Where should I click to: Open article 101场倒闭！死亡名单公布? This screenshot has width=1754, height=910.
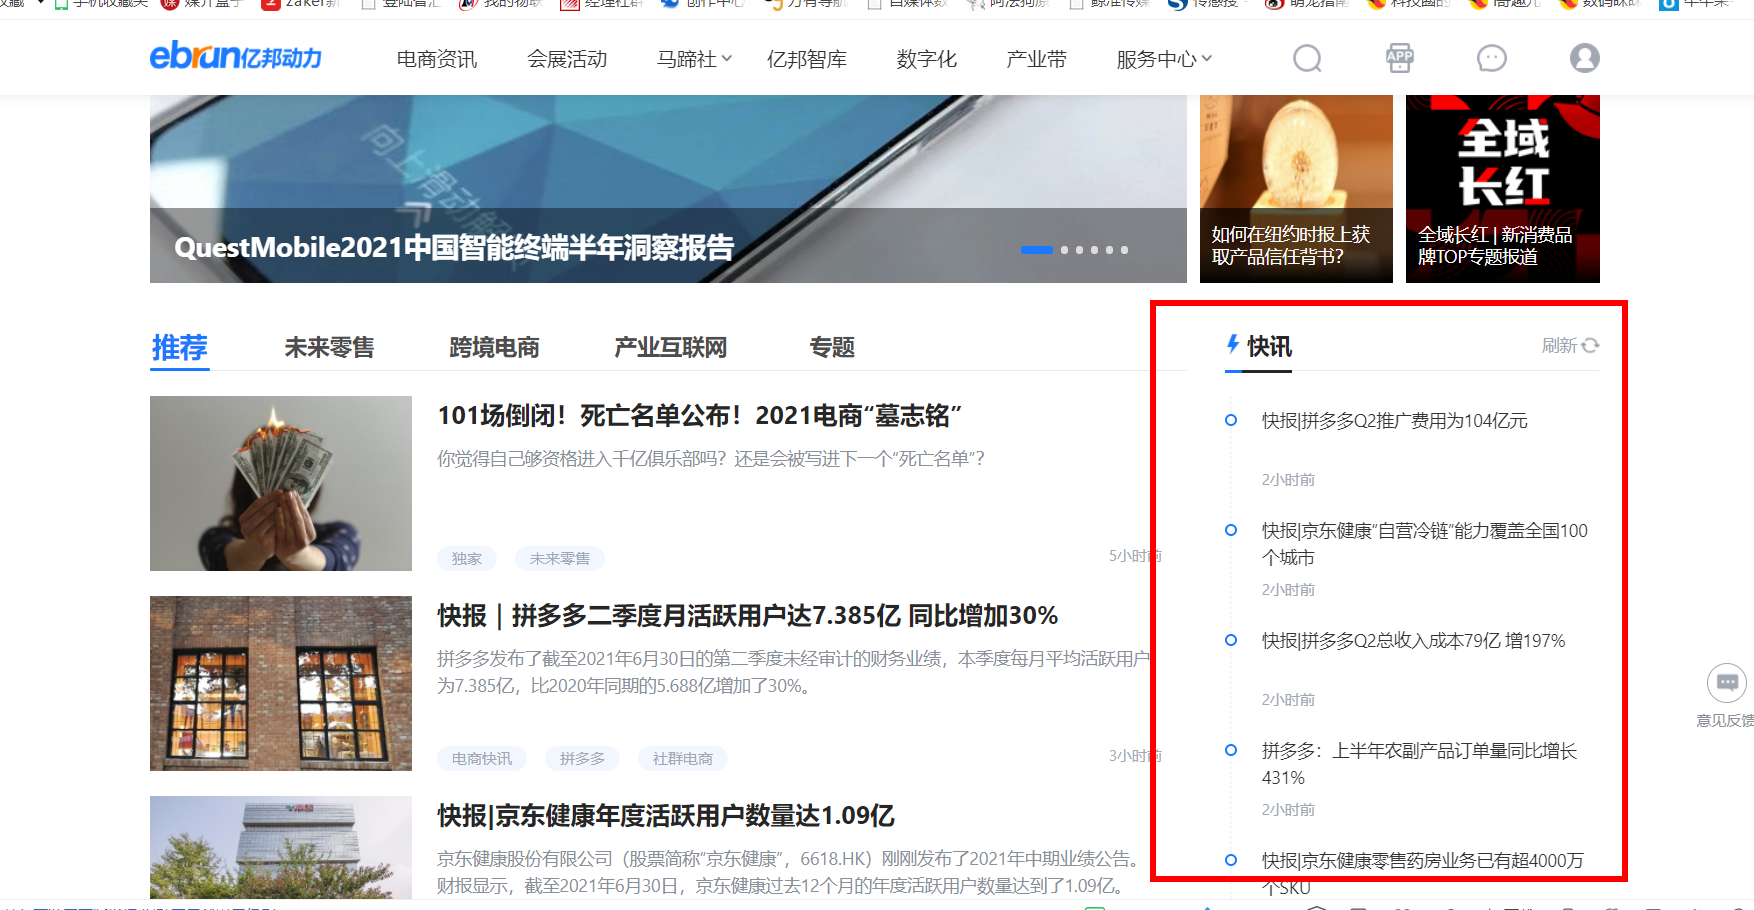point(700,415)
